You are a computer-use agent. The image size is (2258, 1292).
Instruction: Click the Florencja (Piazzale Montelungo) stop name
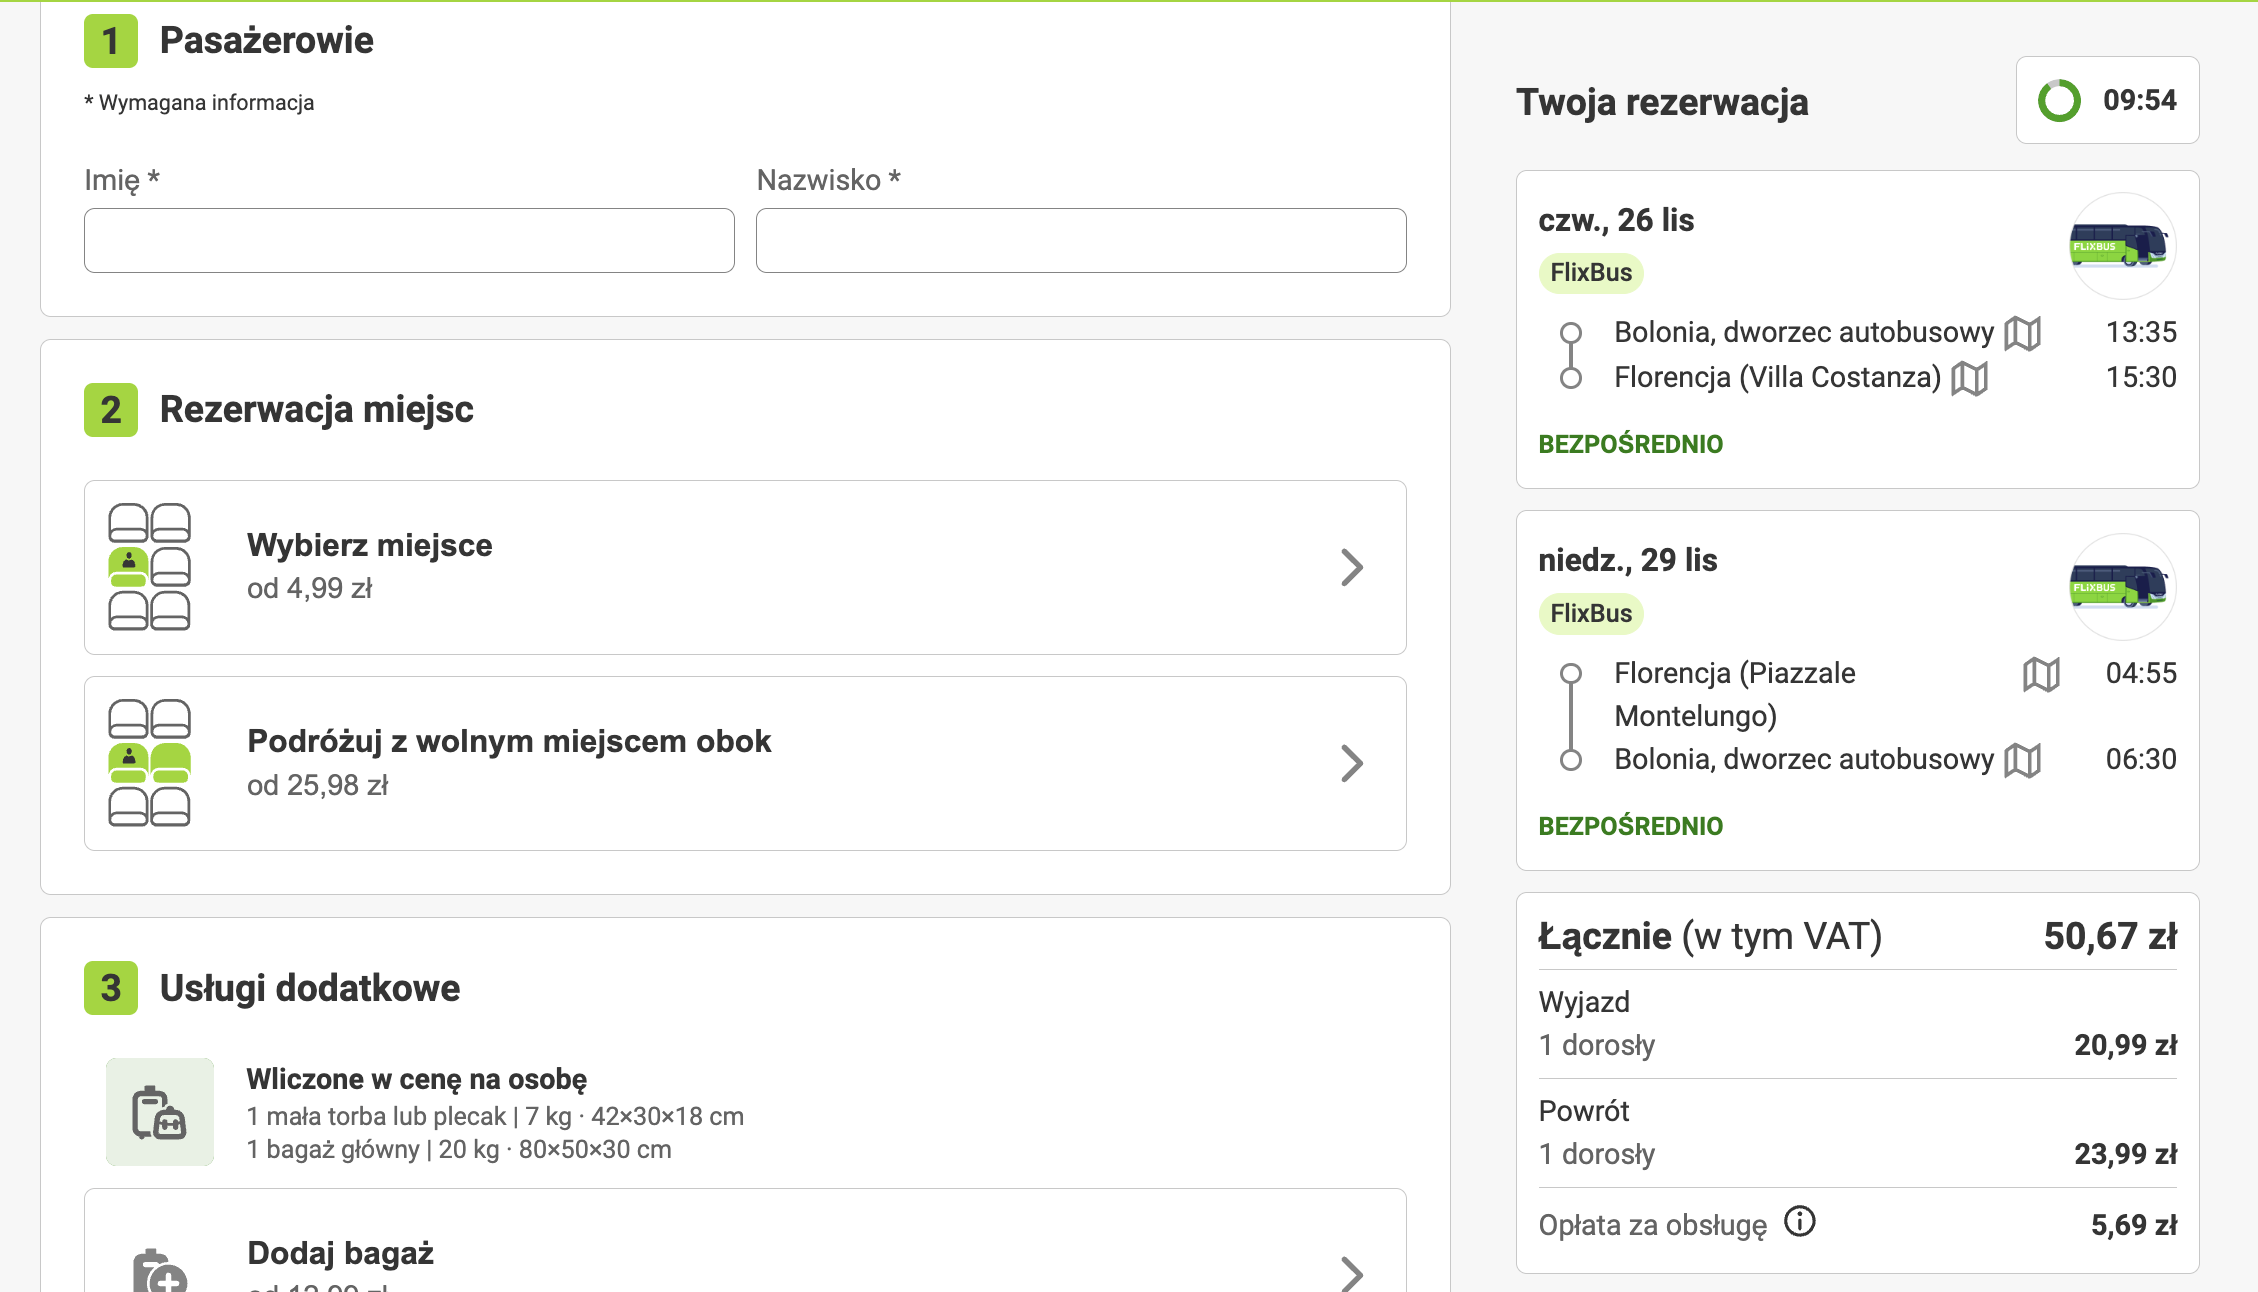[x=1735, y=694]
